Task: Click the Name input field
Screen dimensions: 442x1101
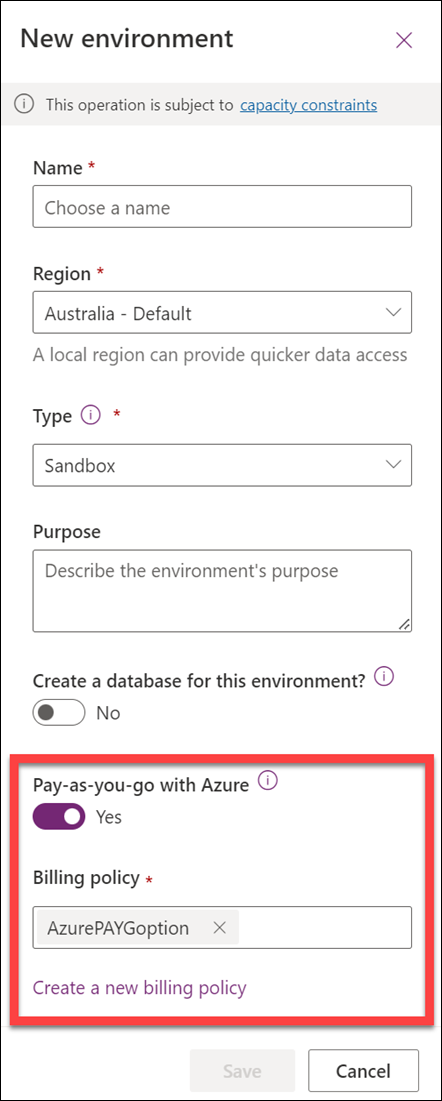Action: tap(222, 206)
